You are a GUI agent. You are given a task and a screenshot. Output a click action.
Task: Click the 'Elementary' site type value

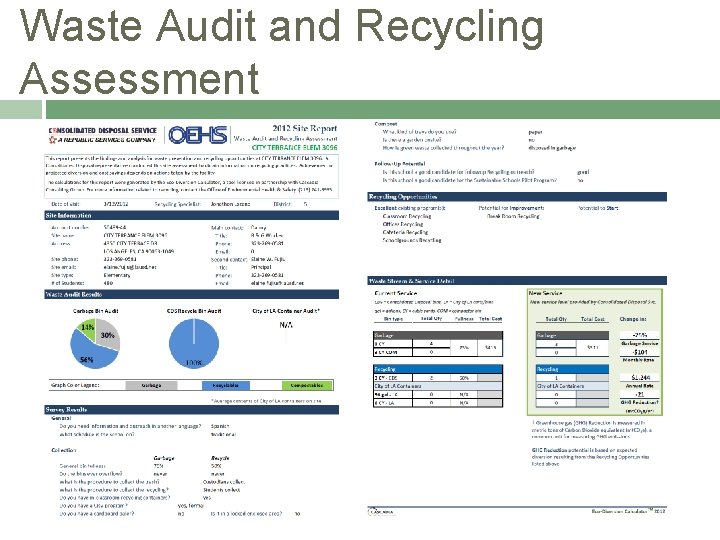pyautogui.click(x=117, y=275)
